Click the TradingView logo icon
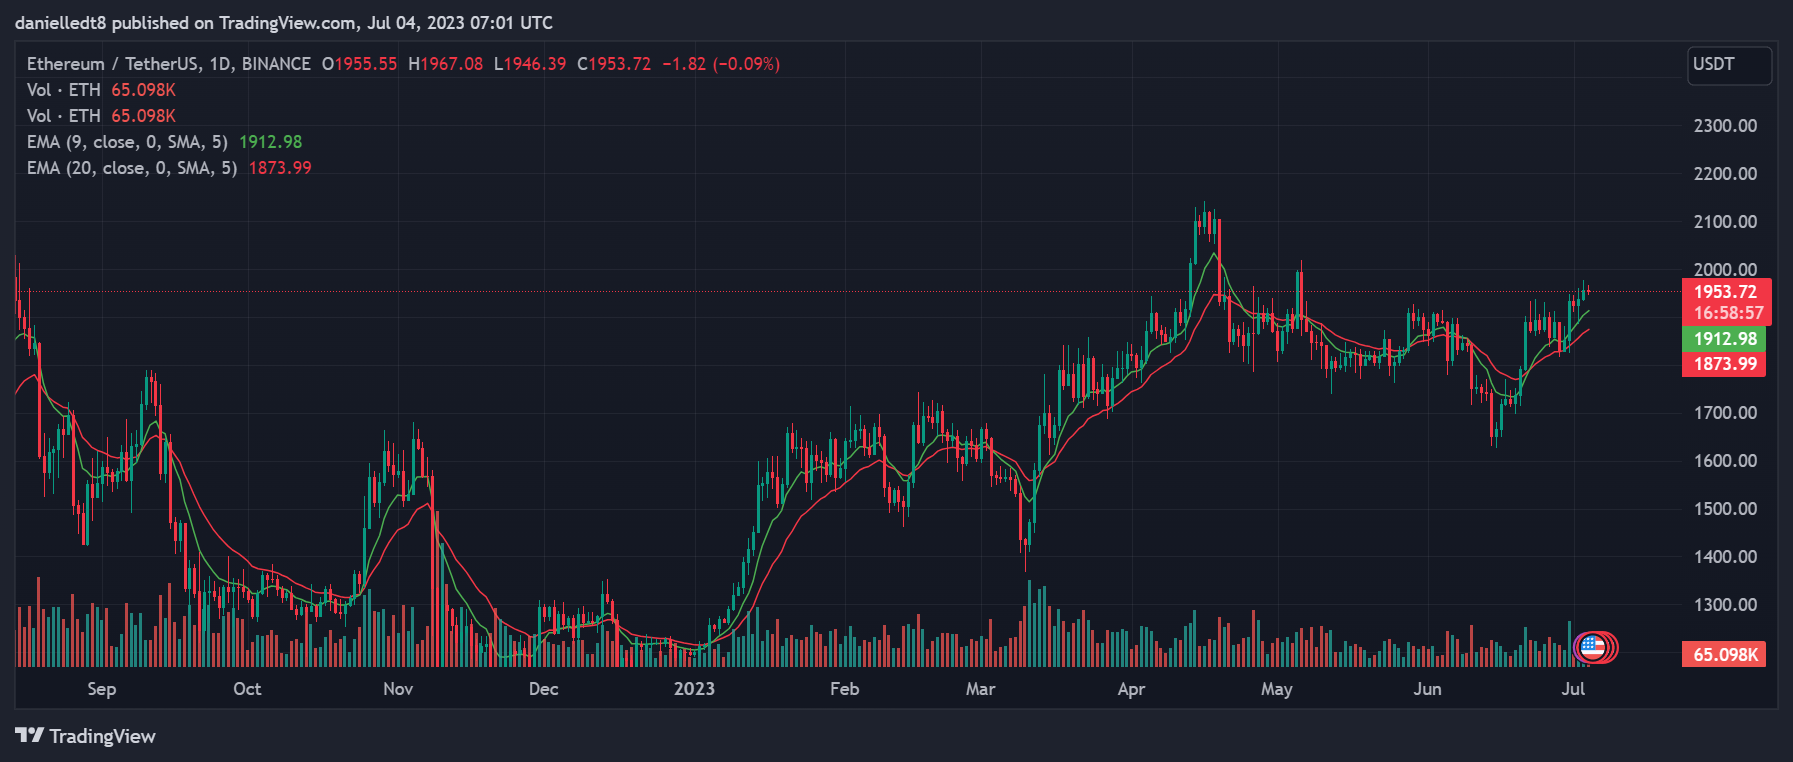 (29, 736)
